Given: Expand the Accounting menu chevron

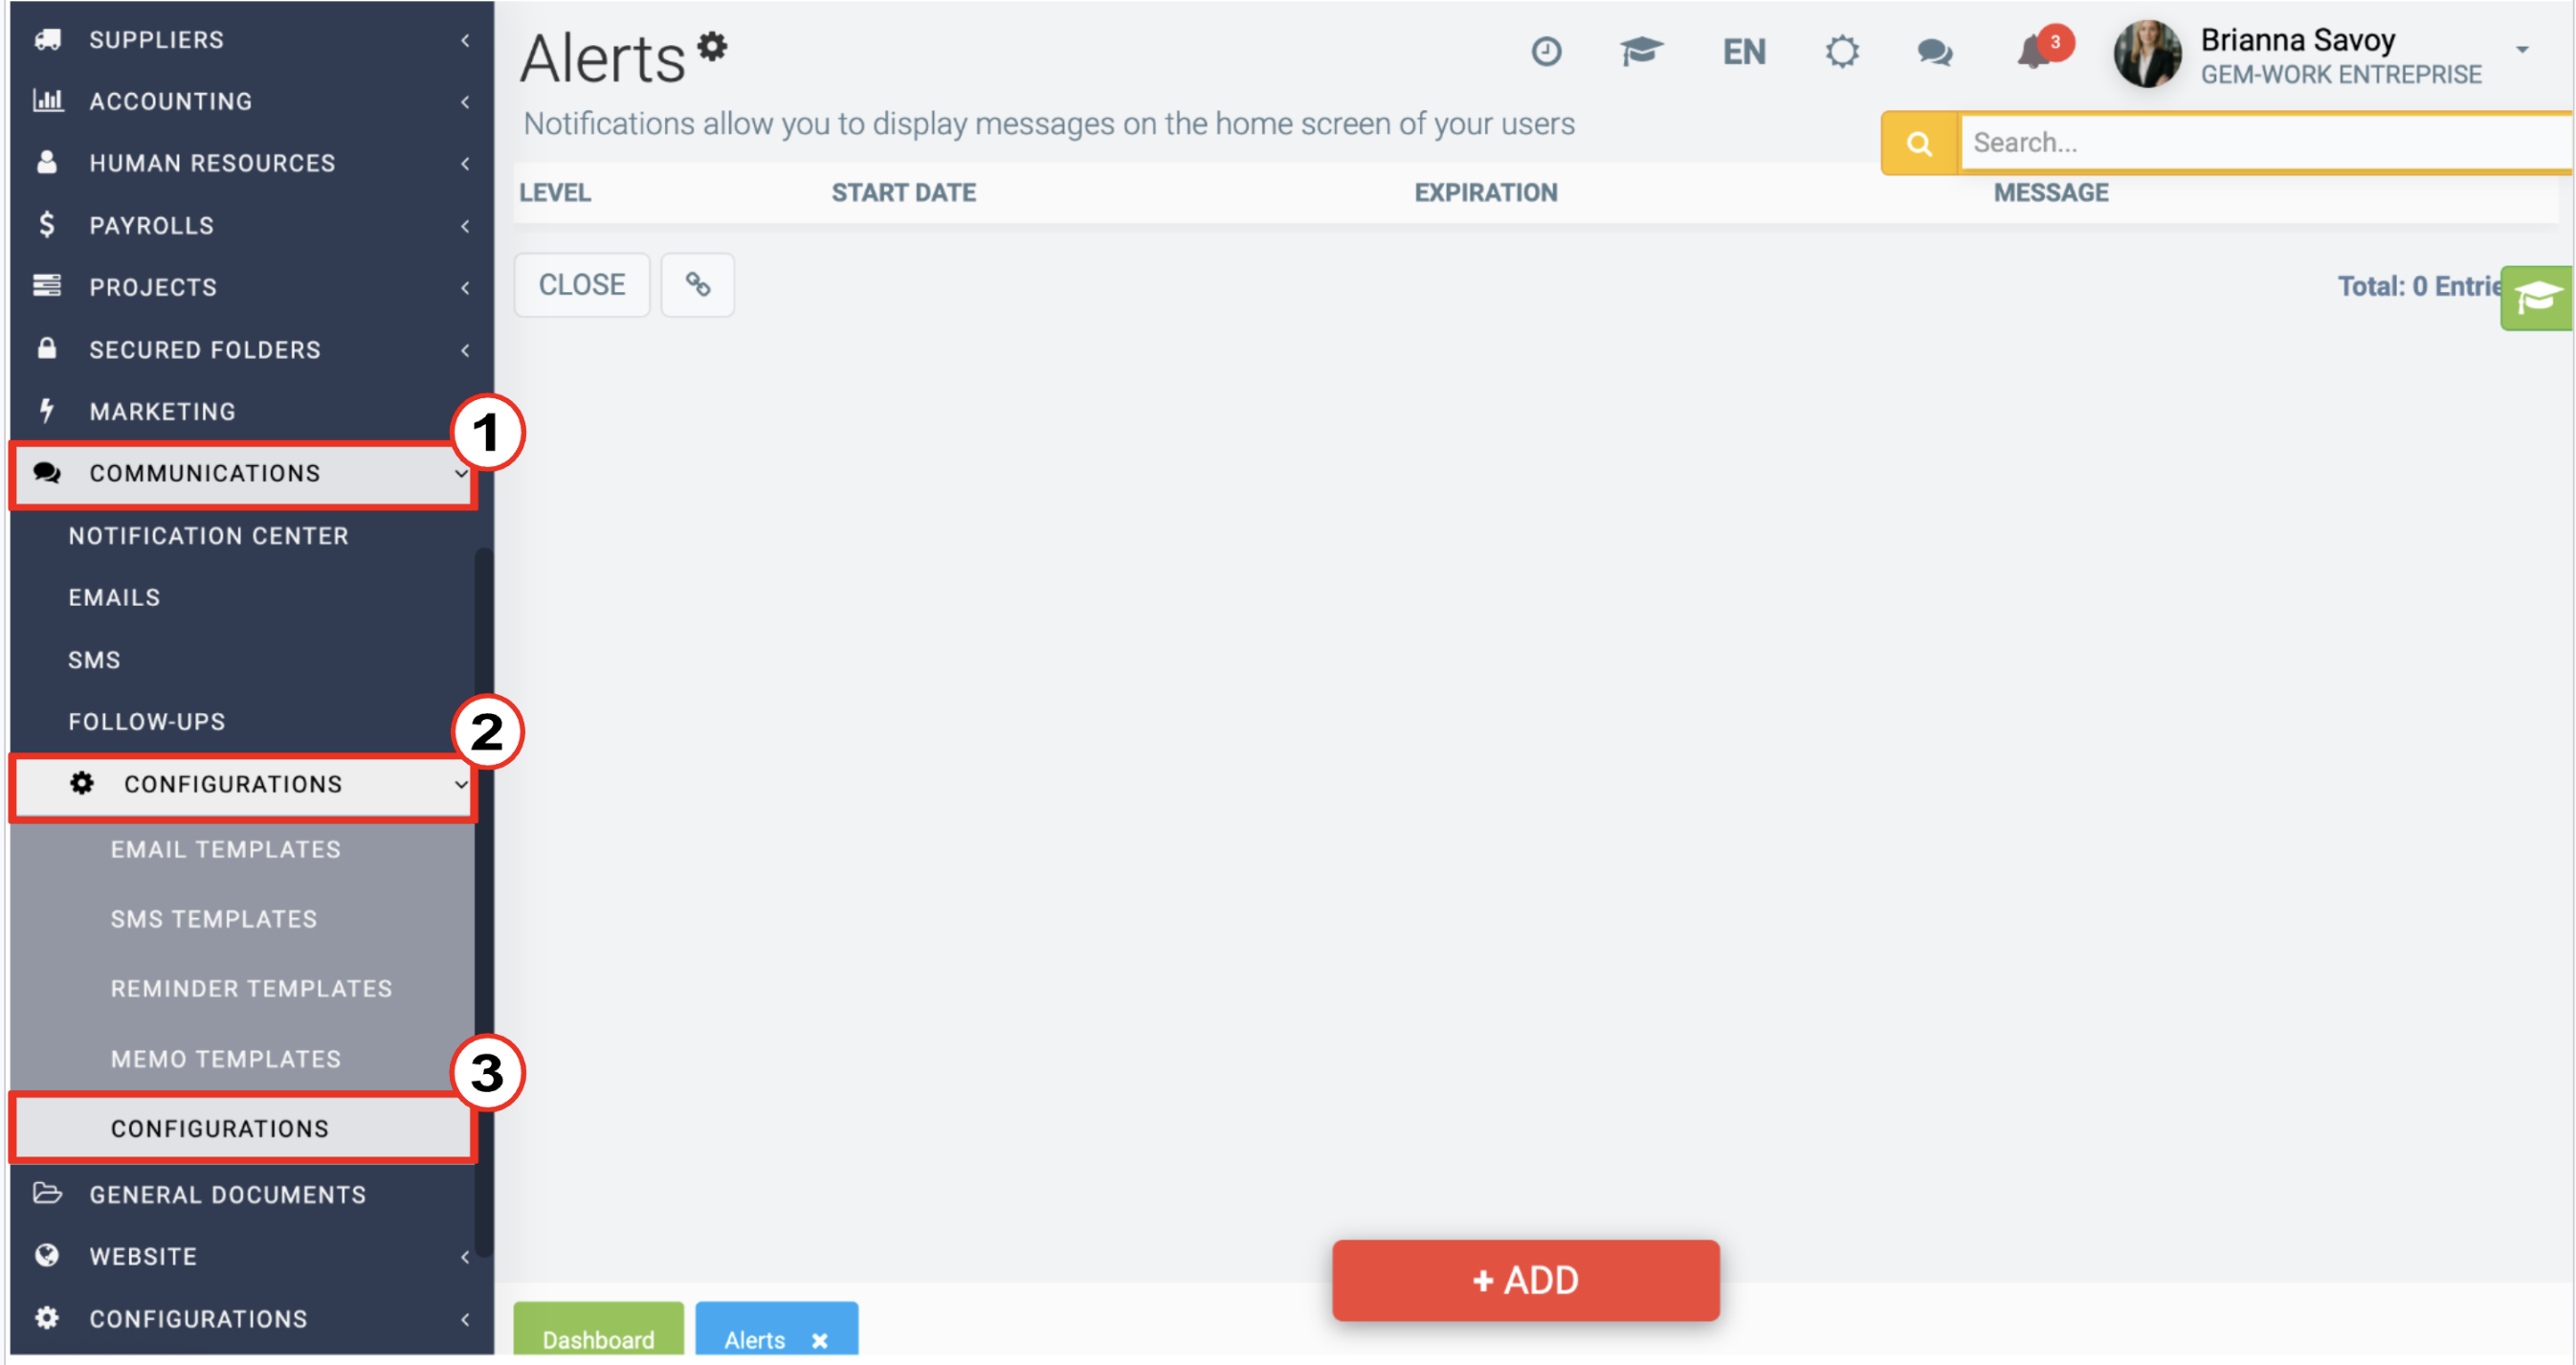Looking at the screenshot, I should pos(465,101).
